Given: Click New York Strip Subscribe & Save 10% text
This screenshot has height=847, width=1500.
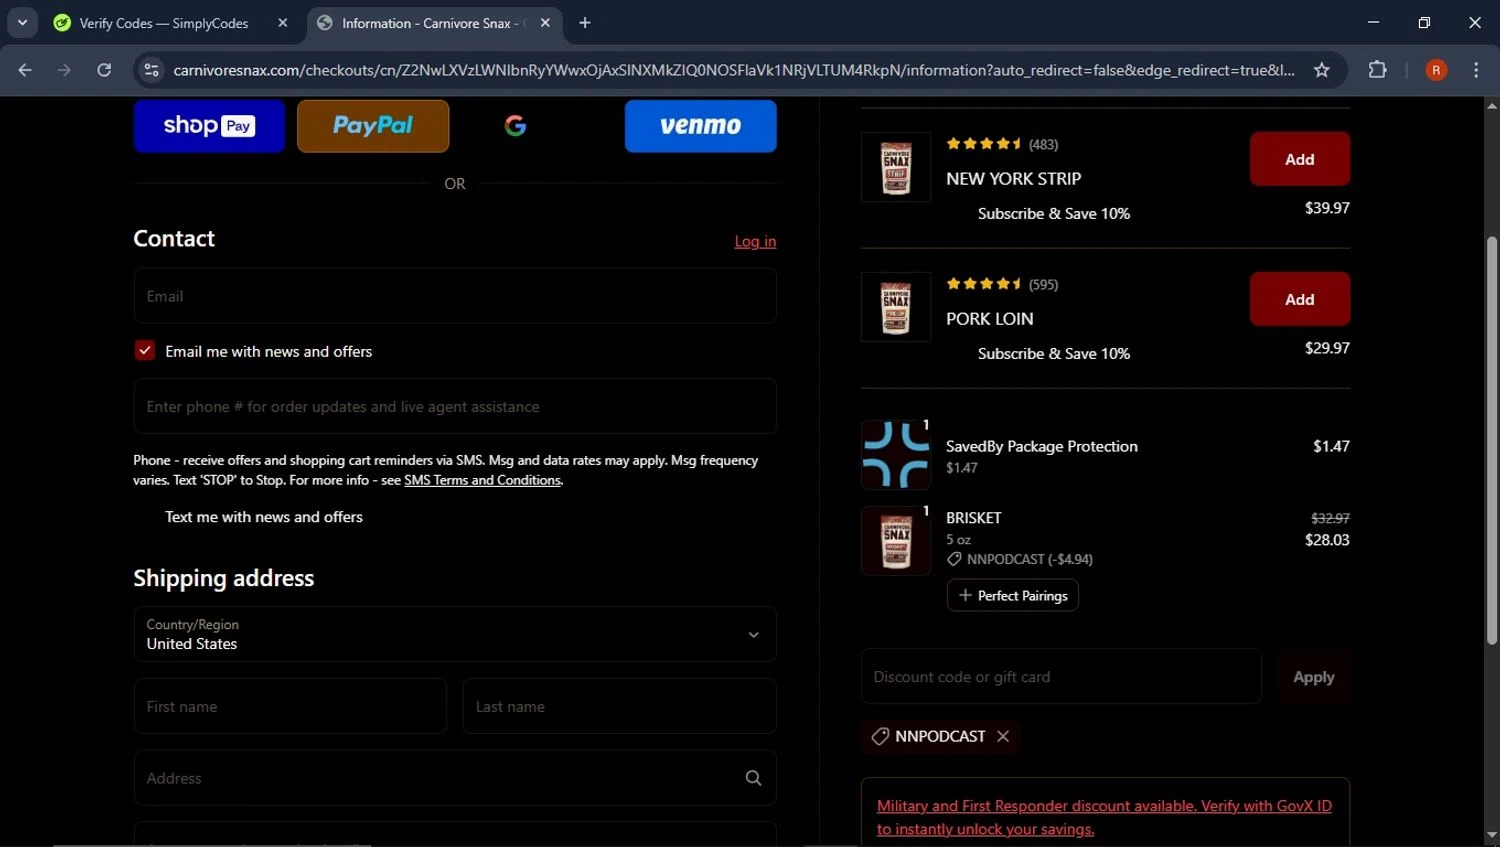Looking at the screenshot, I should point(1054,213).
